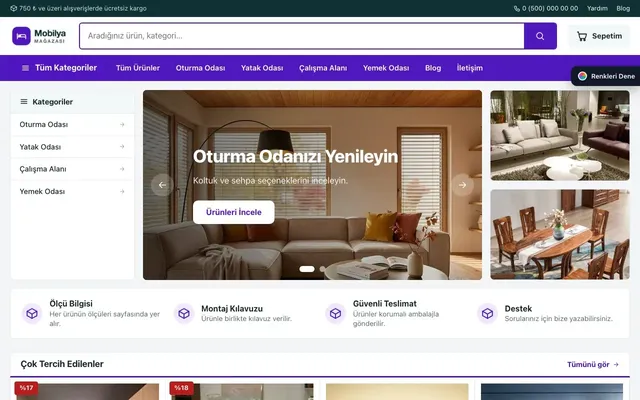
Task: Open Çalışma Alanı in the navigation bar
Action: (x=323, y=68)
